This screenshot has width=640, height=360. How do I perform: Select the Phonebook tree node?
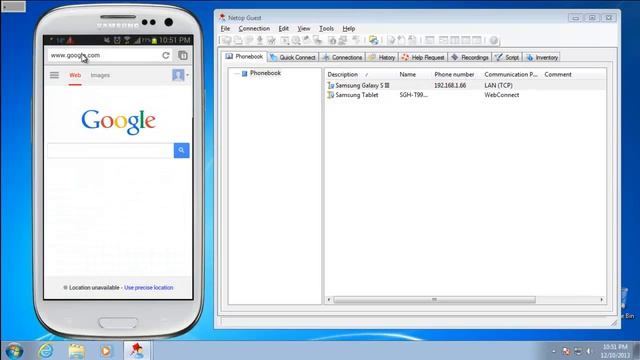tap(265, 73)
